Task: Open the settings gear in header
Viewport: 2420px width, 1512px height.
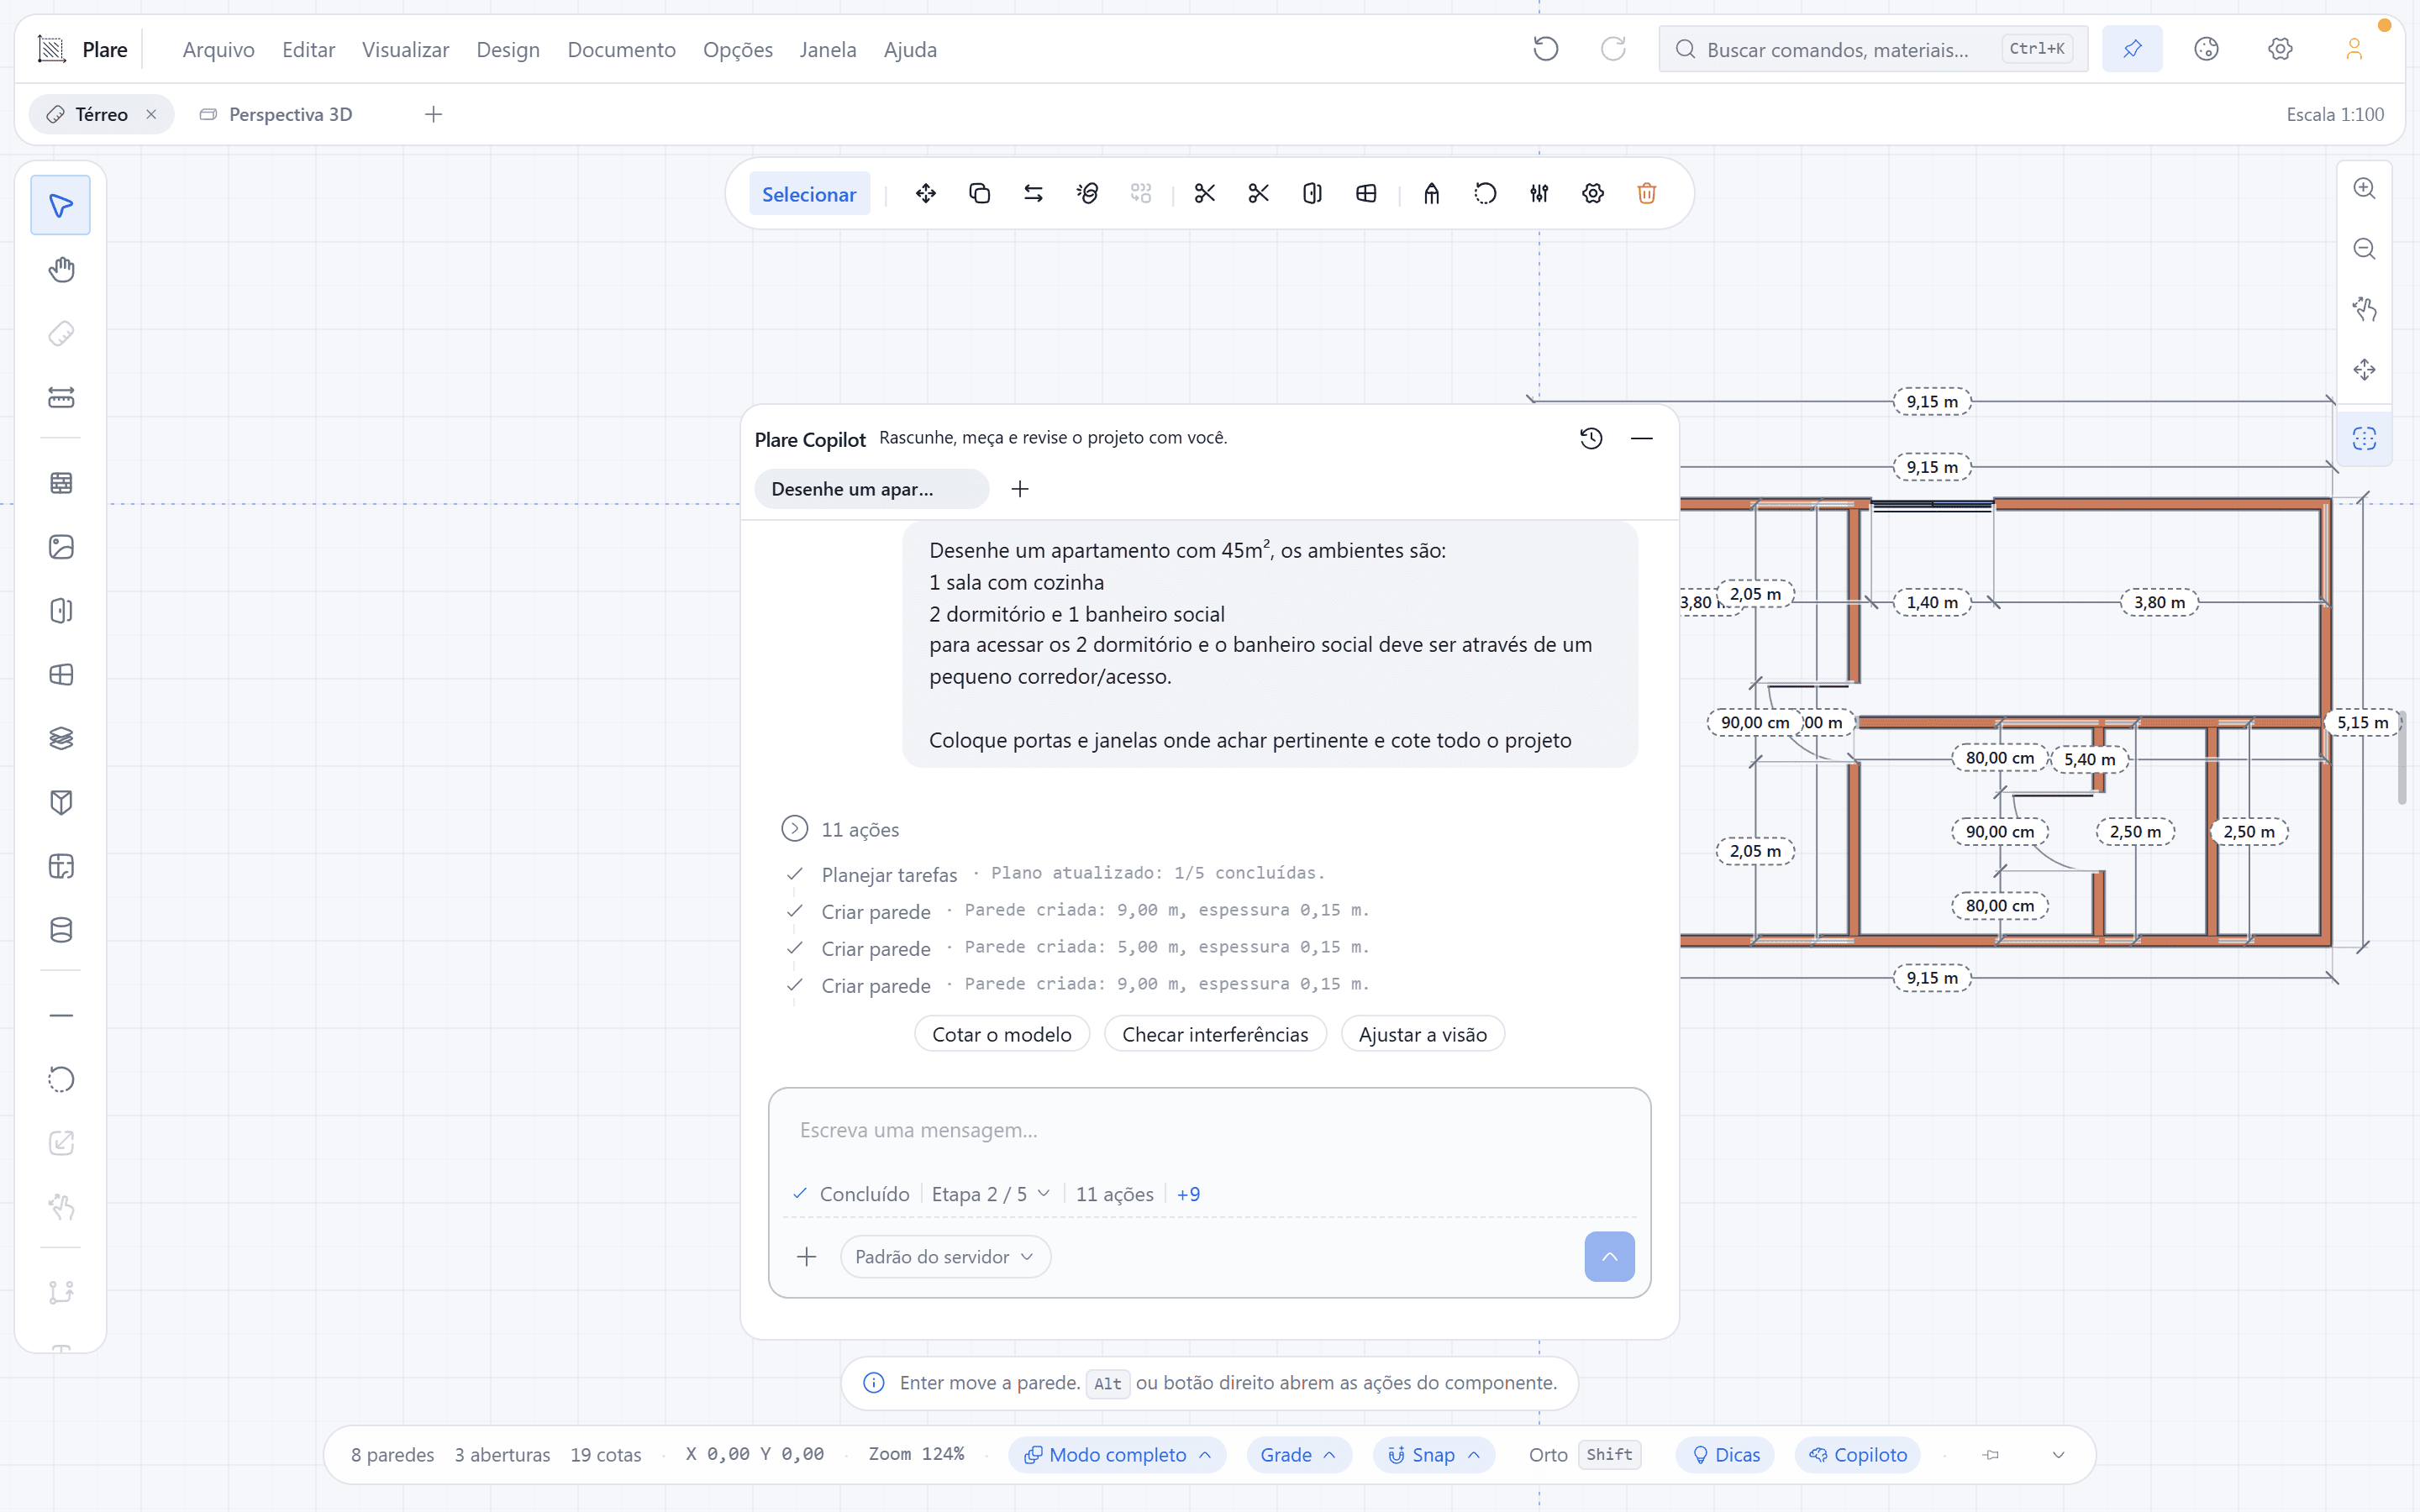Action: (2280, 49)
